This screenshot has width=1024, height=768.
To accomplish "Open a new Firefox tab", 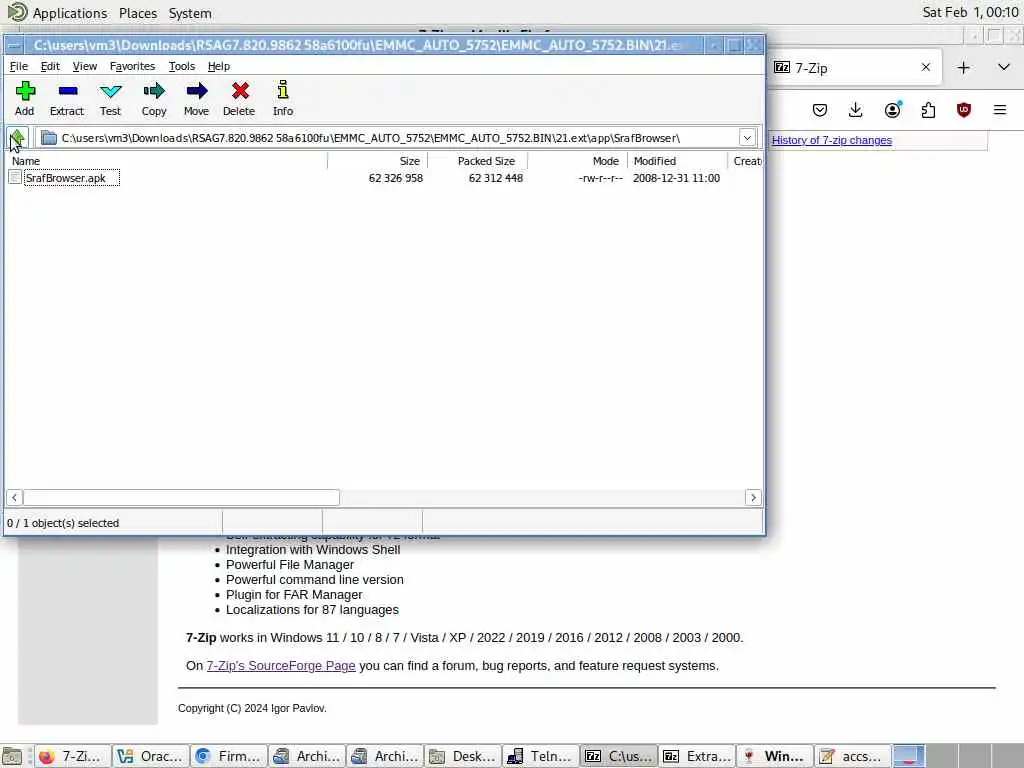I will point(963,67).
